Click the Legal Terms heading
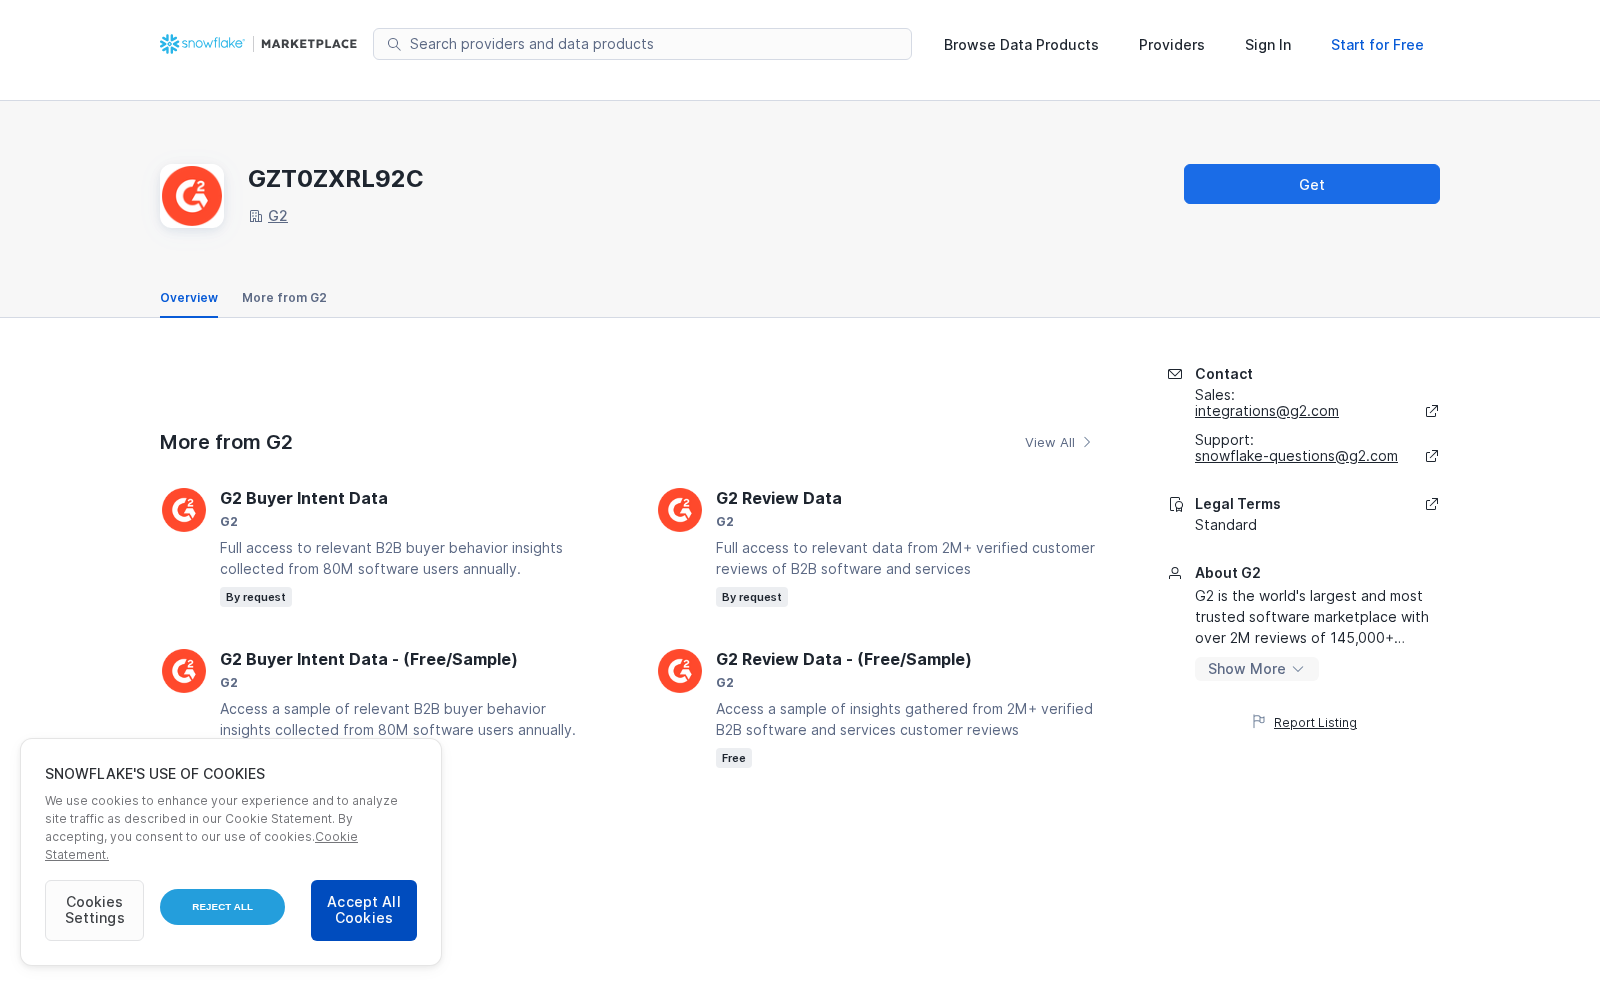This screenshot has width=1600, height=1000. click(1238, 504)
